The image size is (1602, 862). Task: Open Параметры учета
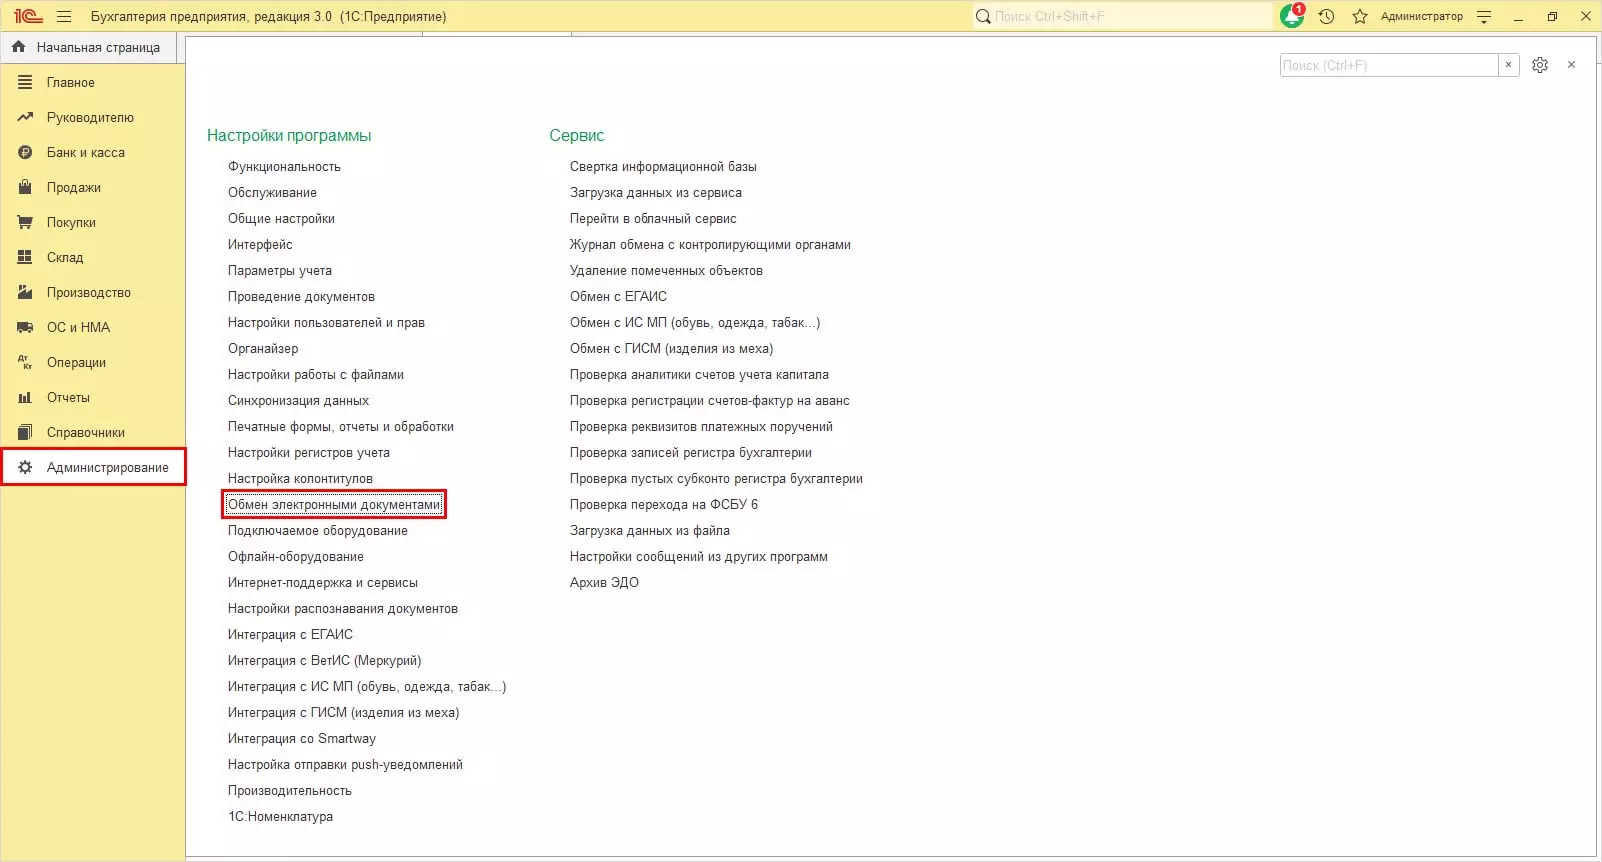click(x=280, y=270)
